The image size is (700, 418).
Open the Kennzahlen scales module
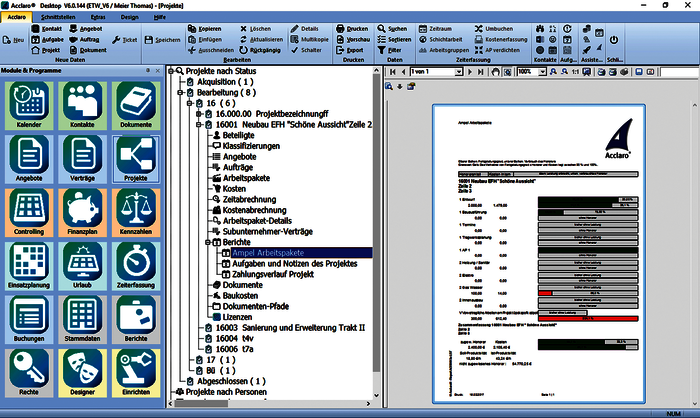[x=136, y=213]
